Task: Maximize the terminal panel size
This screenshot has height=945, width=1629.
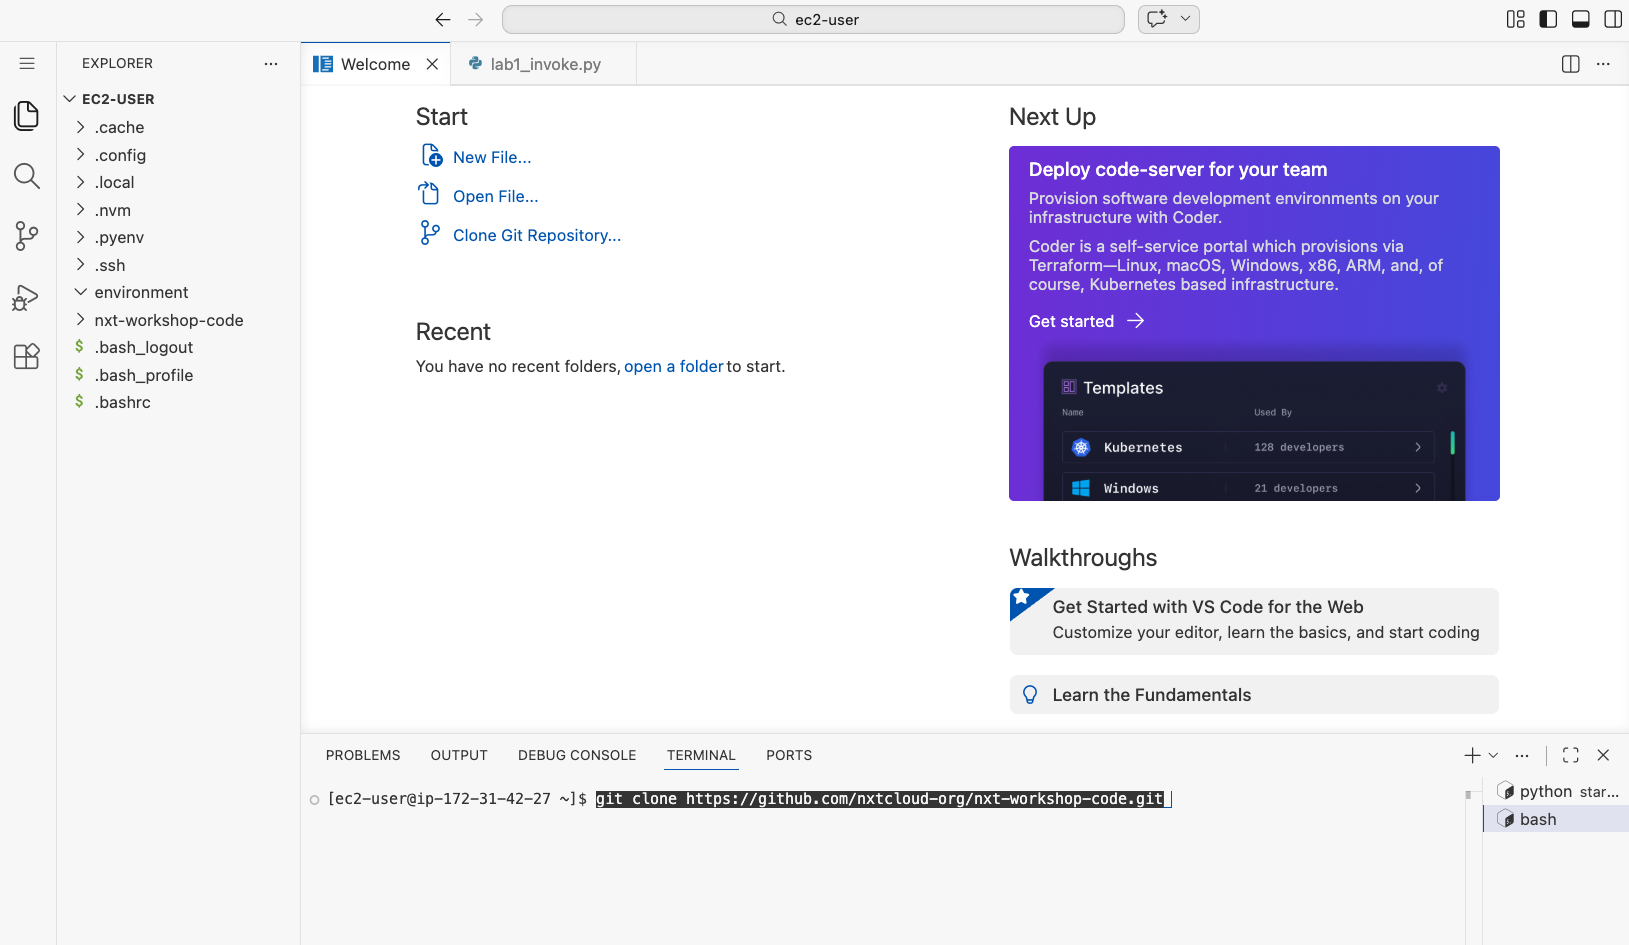Action: pyautogui.click(x=1571, y=755)
